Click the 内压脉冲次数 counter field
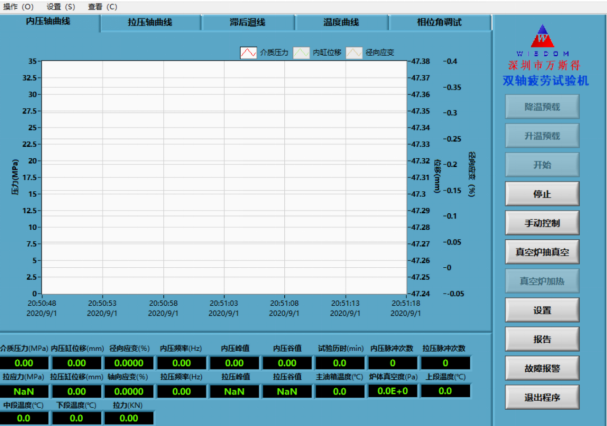The width and height of the screenshot is (607, 426). click(393, 363)
